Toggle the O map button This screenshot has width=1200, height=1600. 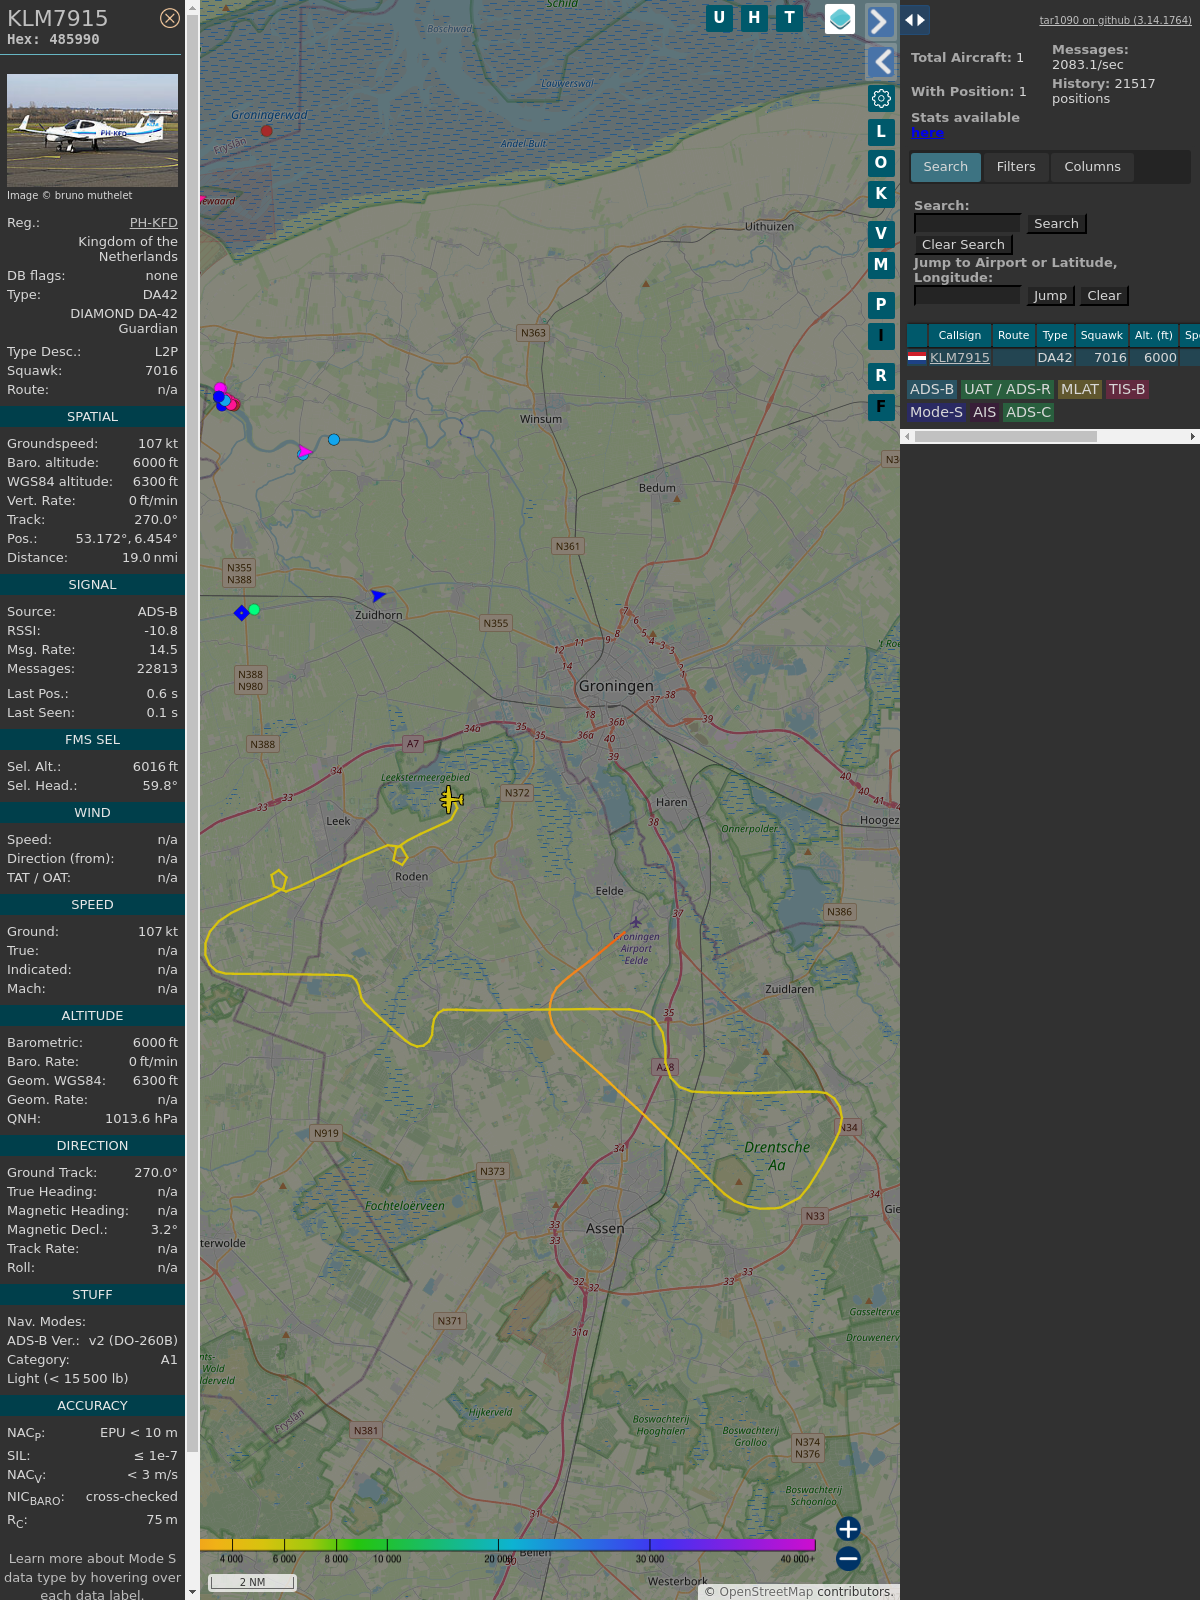tap(881, 162)
